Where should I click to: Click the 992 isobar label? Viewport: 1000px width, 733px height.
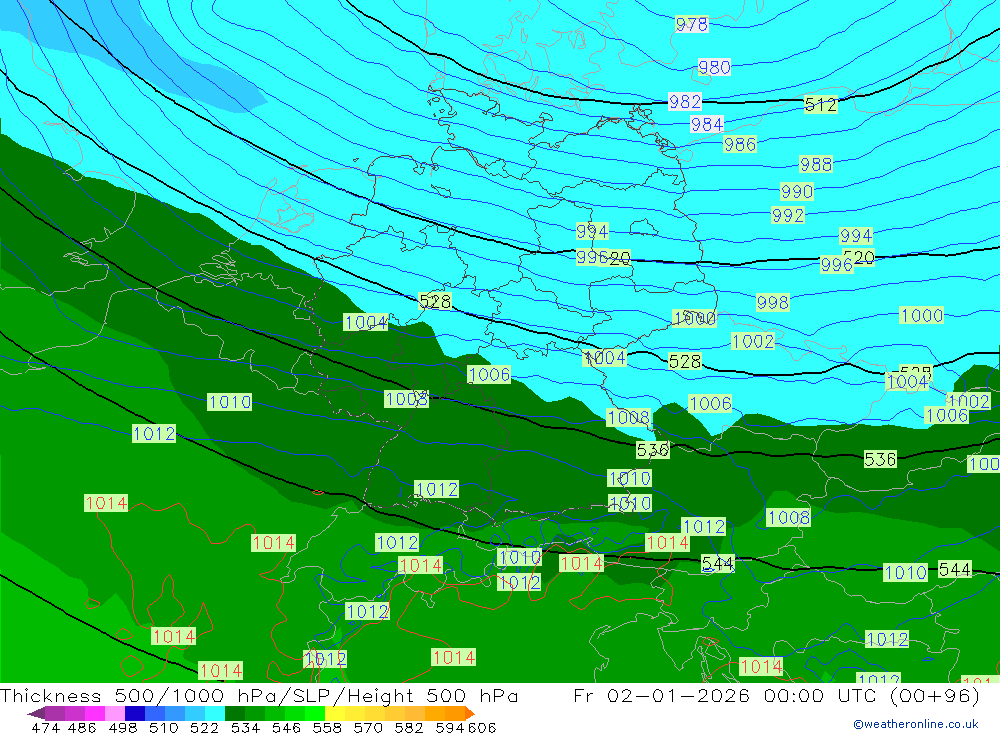[x=788, y=215]
